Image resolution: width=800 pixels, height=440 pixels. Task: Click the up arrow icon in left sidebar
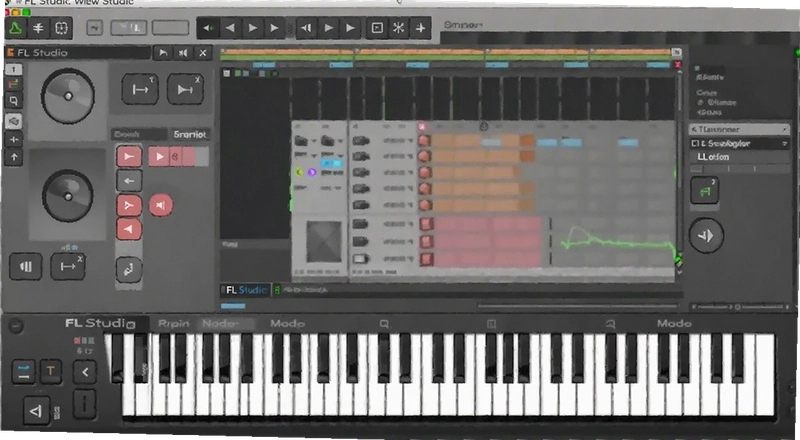[14, 158]
